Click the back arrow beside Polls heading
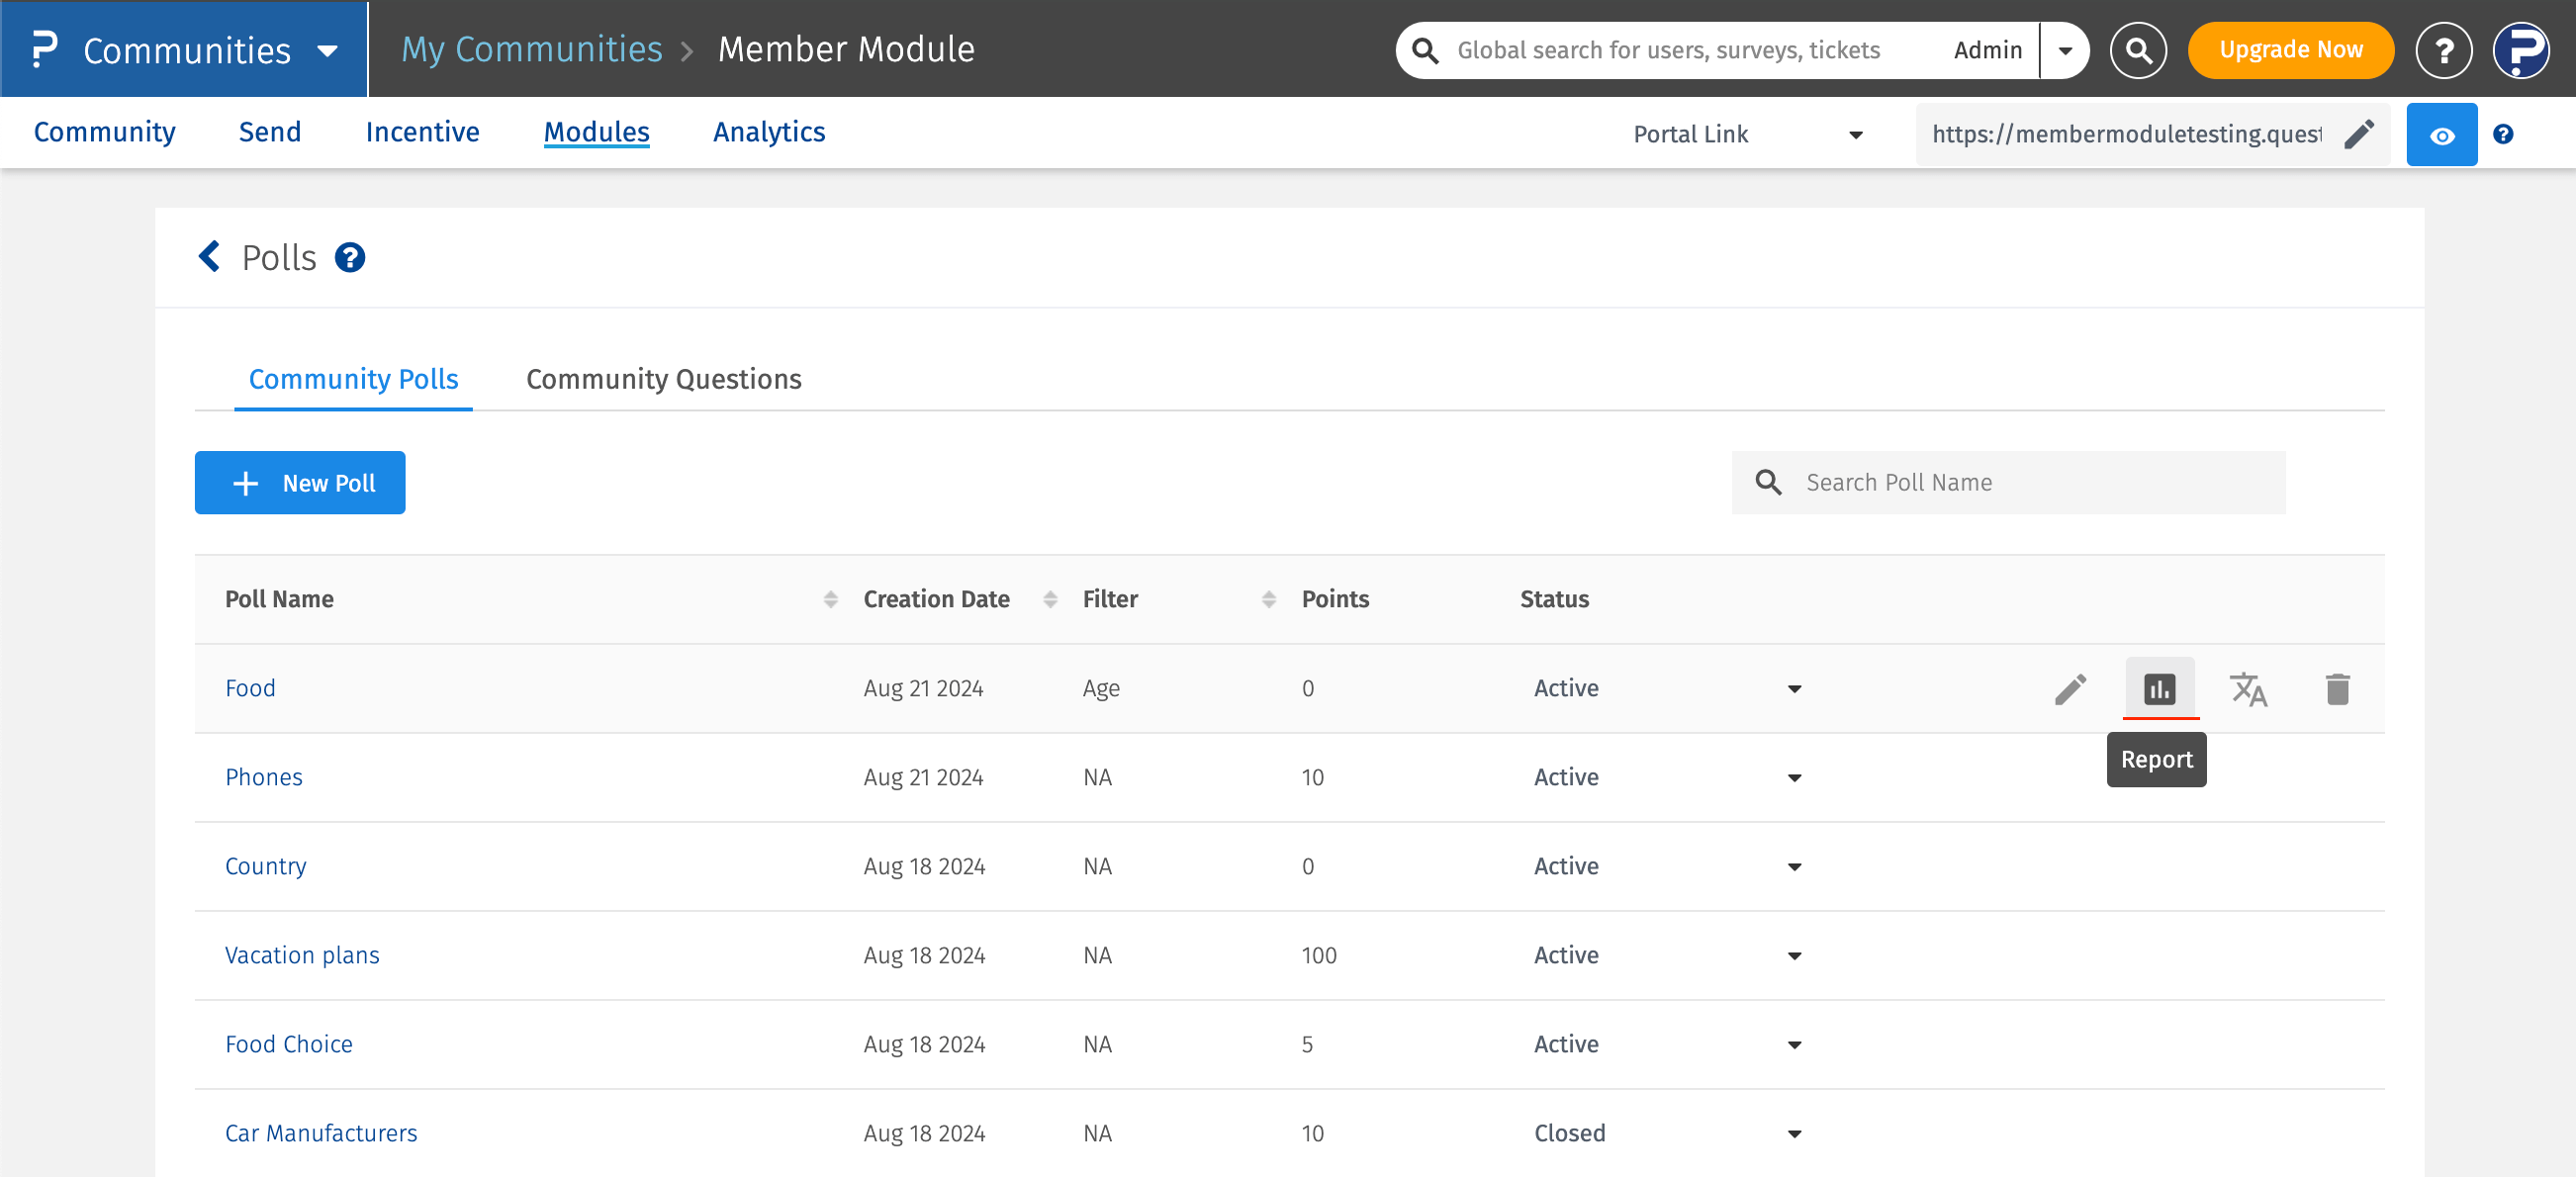 (x=209, y=257)
